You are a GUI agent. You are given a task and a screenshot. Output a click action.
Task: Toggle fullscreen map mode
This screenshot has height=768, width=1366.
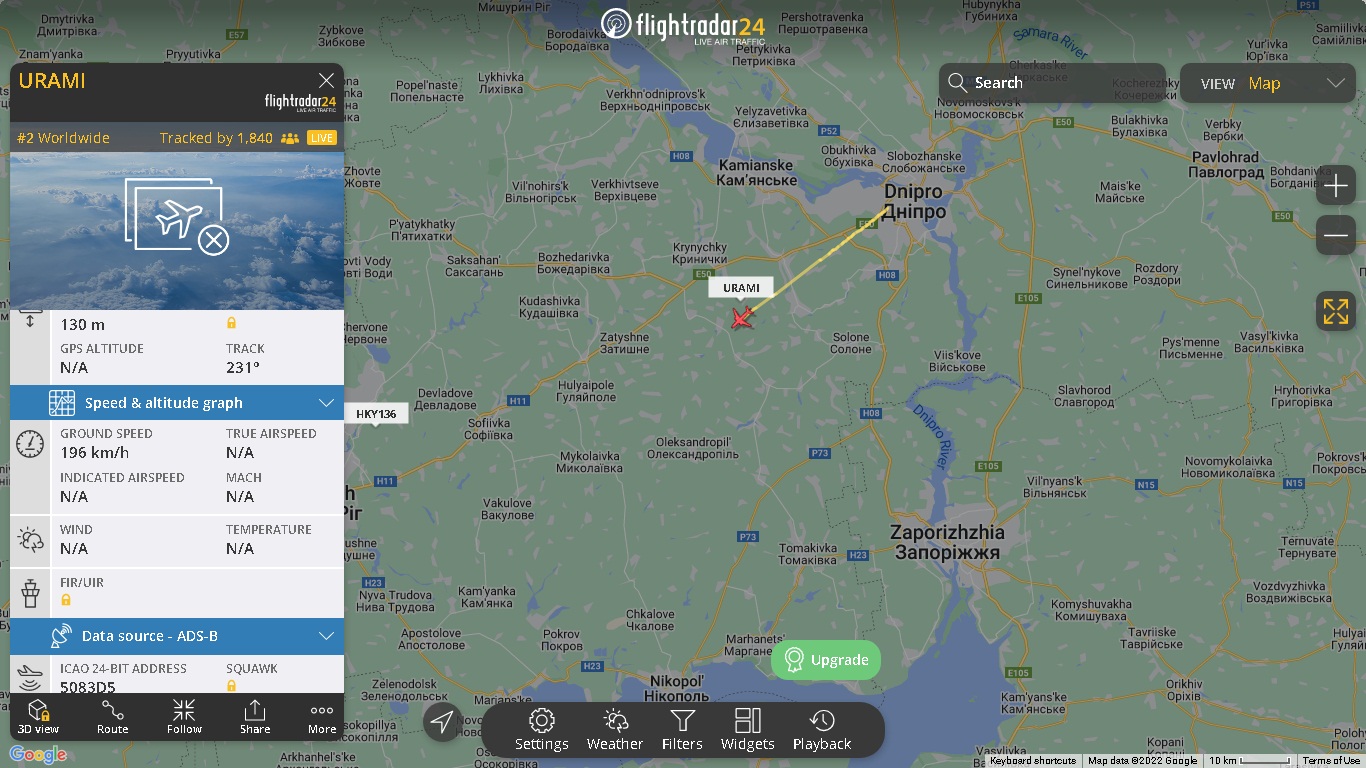click(1336, 311)
